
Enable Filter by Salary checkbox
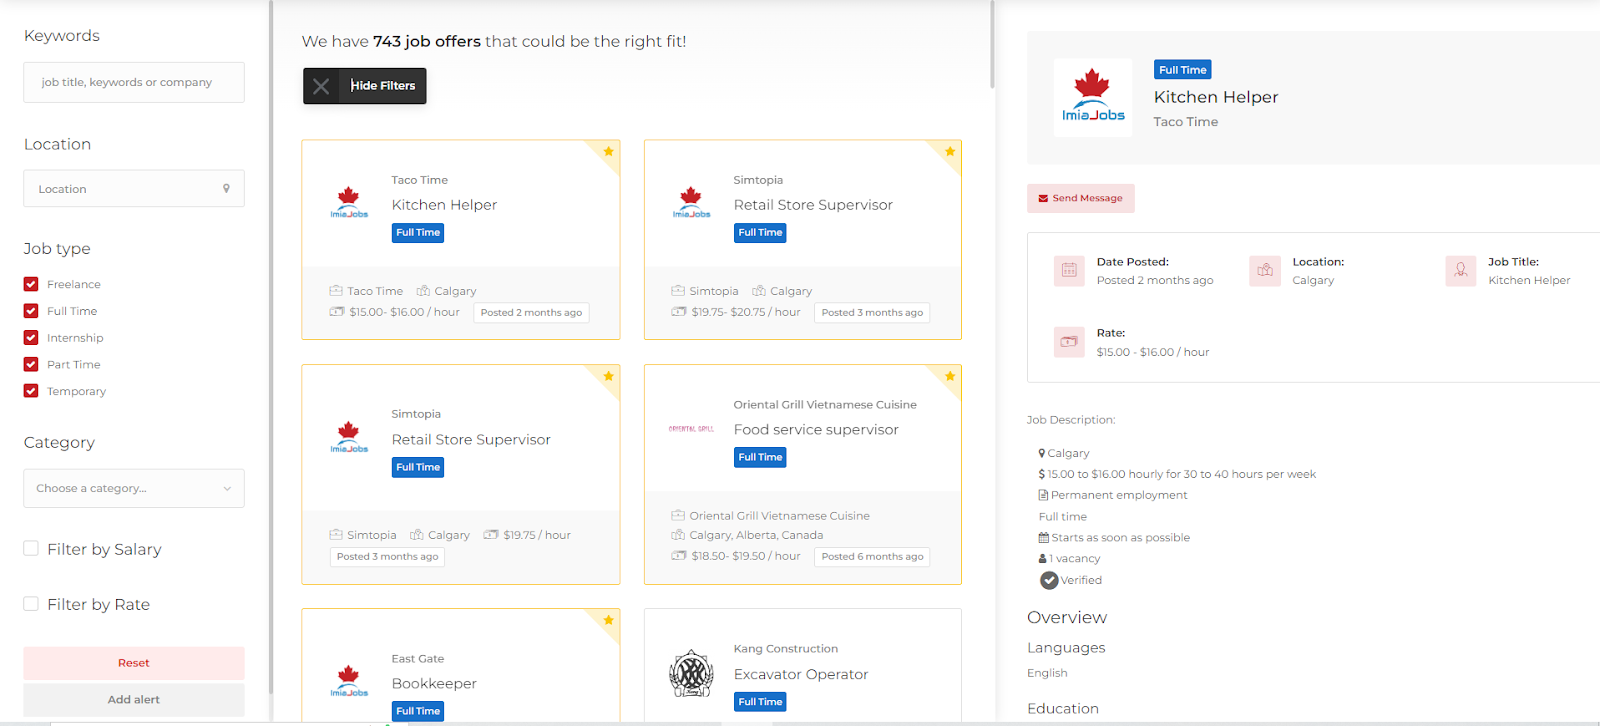31,548
